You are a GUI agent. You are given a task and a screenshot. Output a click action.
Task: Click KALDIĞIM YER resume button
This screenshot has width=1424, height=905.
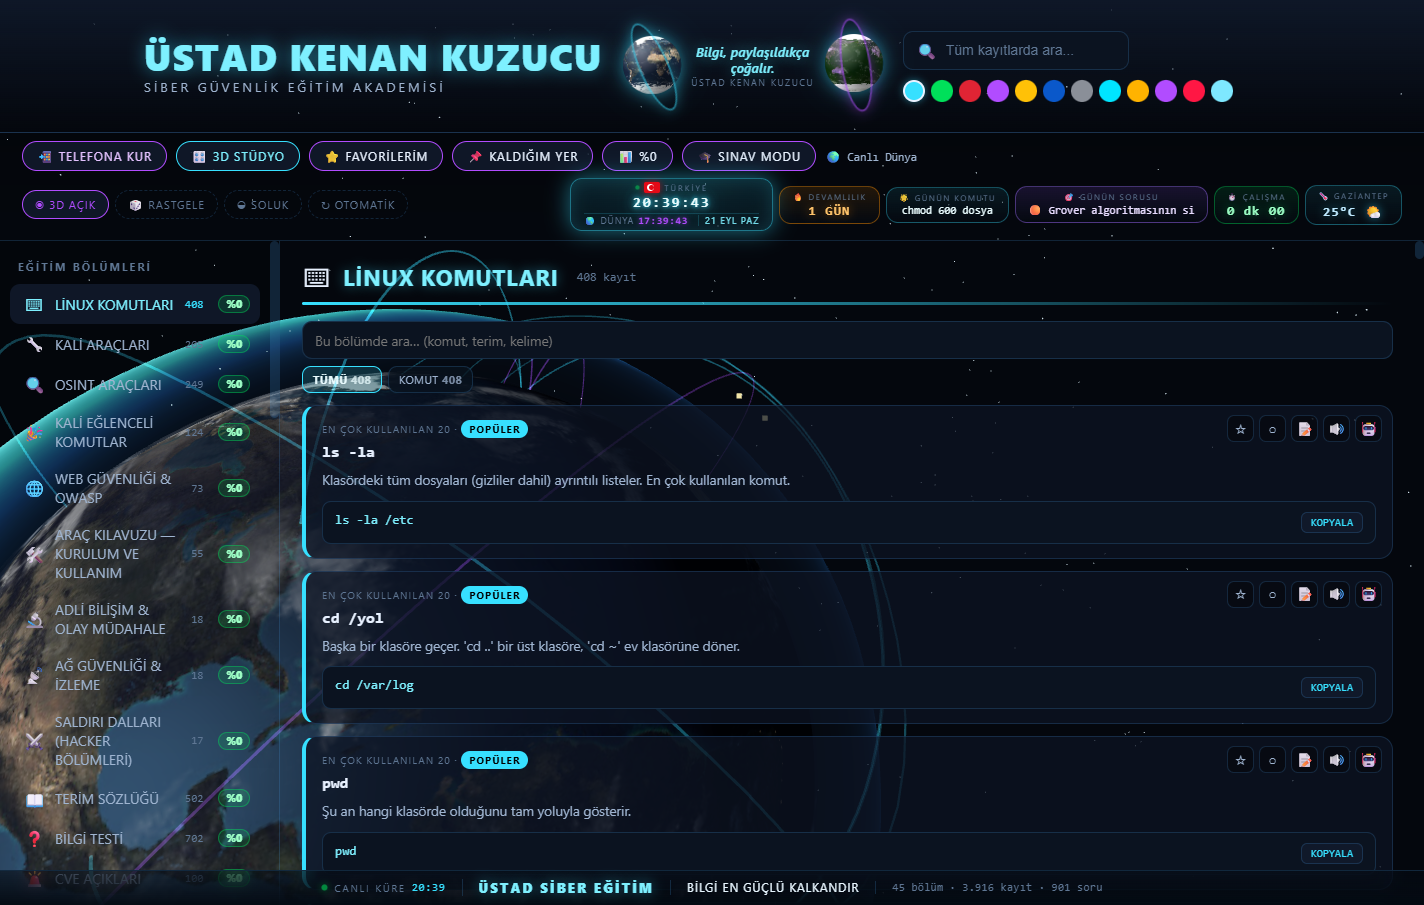click(523, 156)
